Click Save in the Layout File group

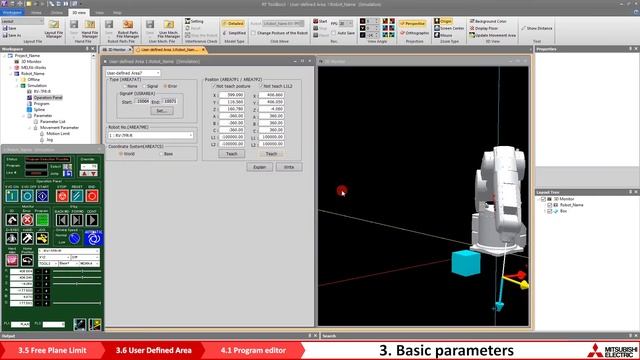coord(10,29)
